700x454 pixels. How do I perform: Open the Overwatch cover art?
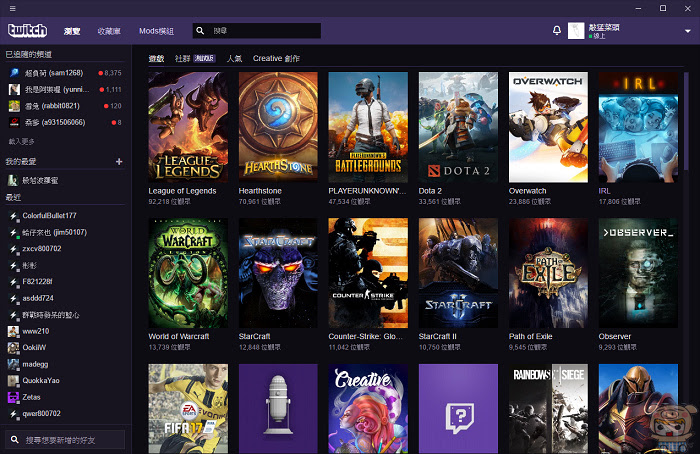[548, 127]
